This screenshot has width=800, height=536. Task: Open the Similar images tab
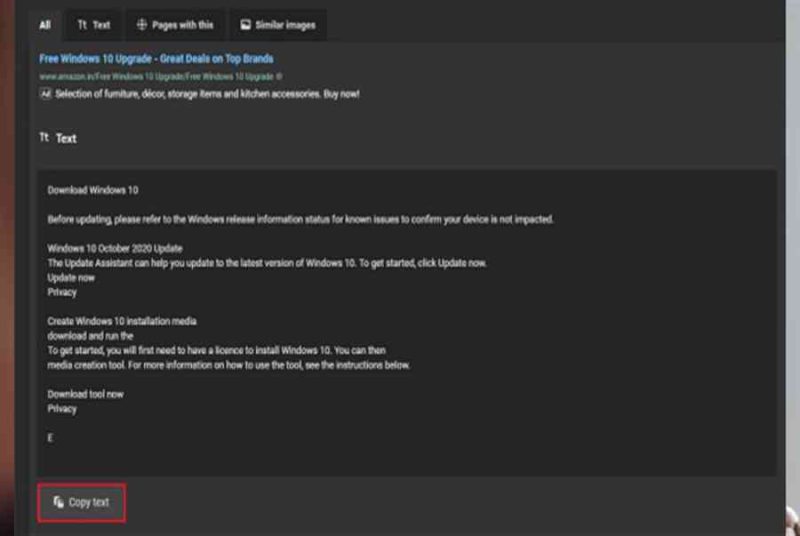click(x=278, y=25)
